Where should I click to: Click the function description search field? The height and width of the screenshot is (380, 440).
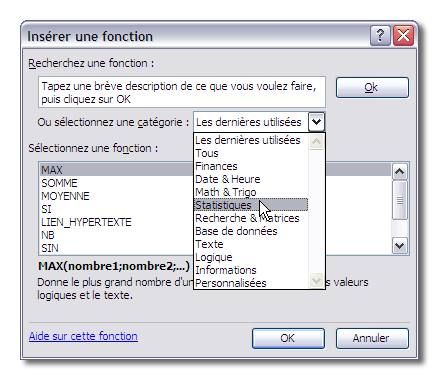coord(182,92)
